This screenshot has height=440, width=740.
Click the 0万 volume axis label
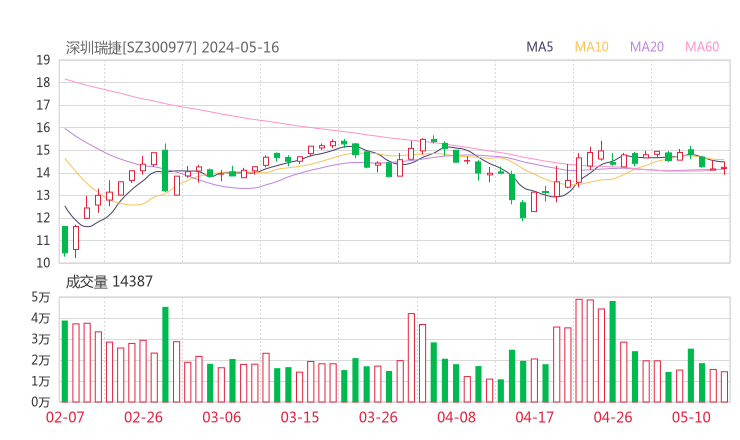[41, 402]
